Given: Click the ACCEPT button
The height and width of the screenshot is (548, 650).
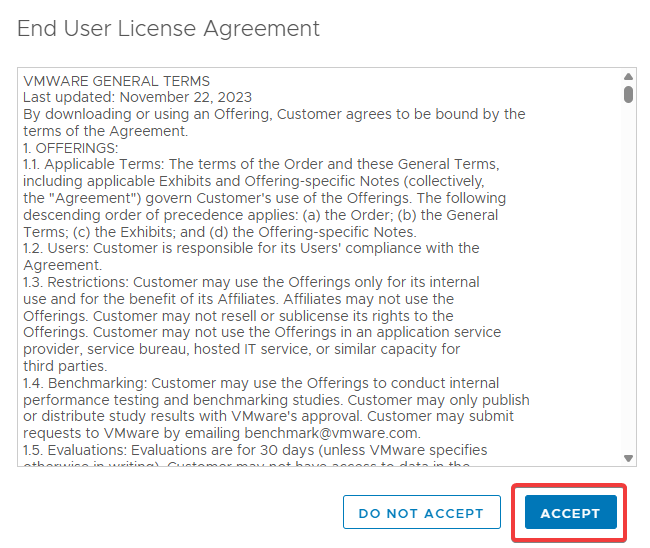Looking at the screenshot, I should tap(570, 513).
